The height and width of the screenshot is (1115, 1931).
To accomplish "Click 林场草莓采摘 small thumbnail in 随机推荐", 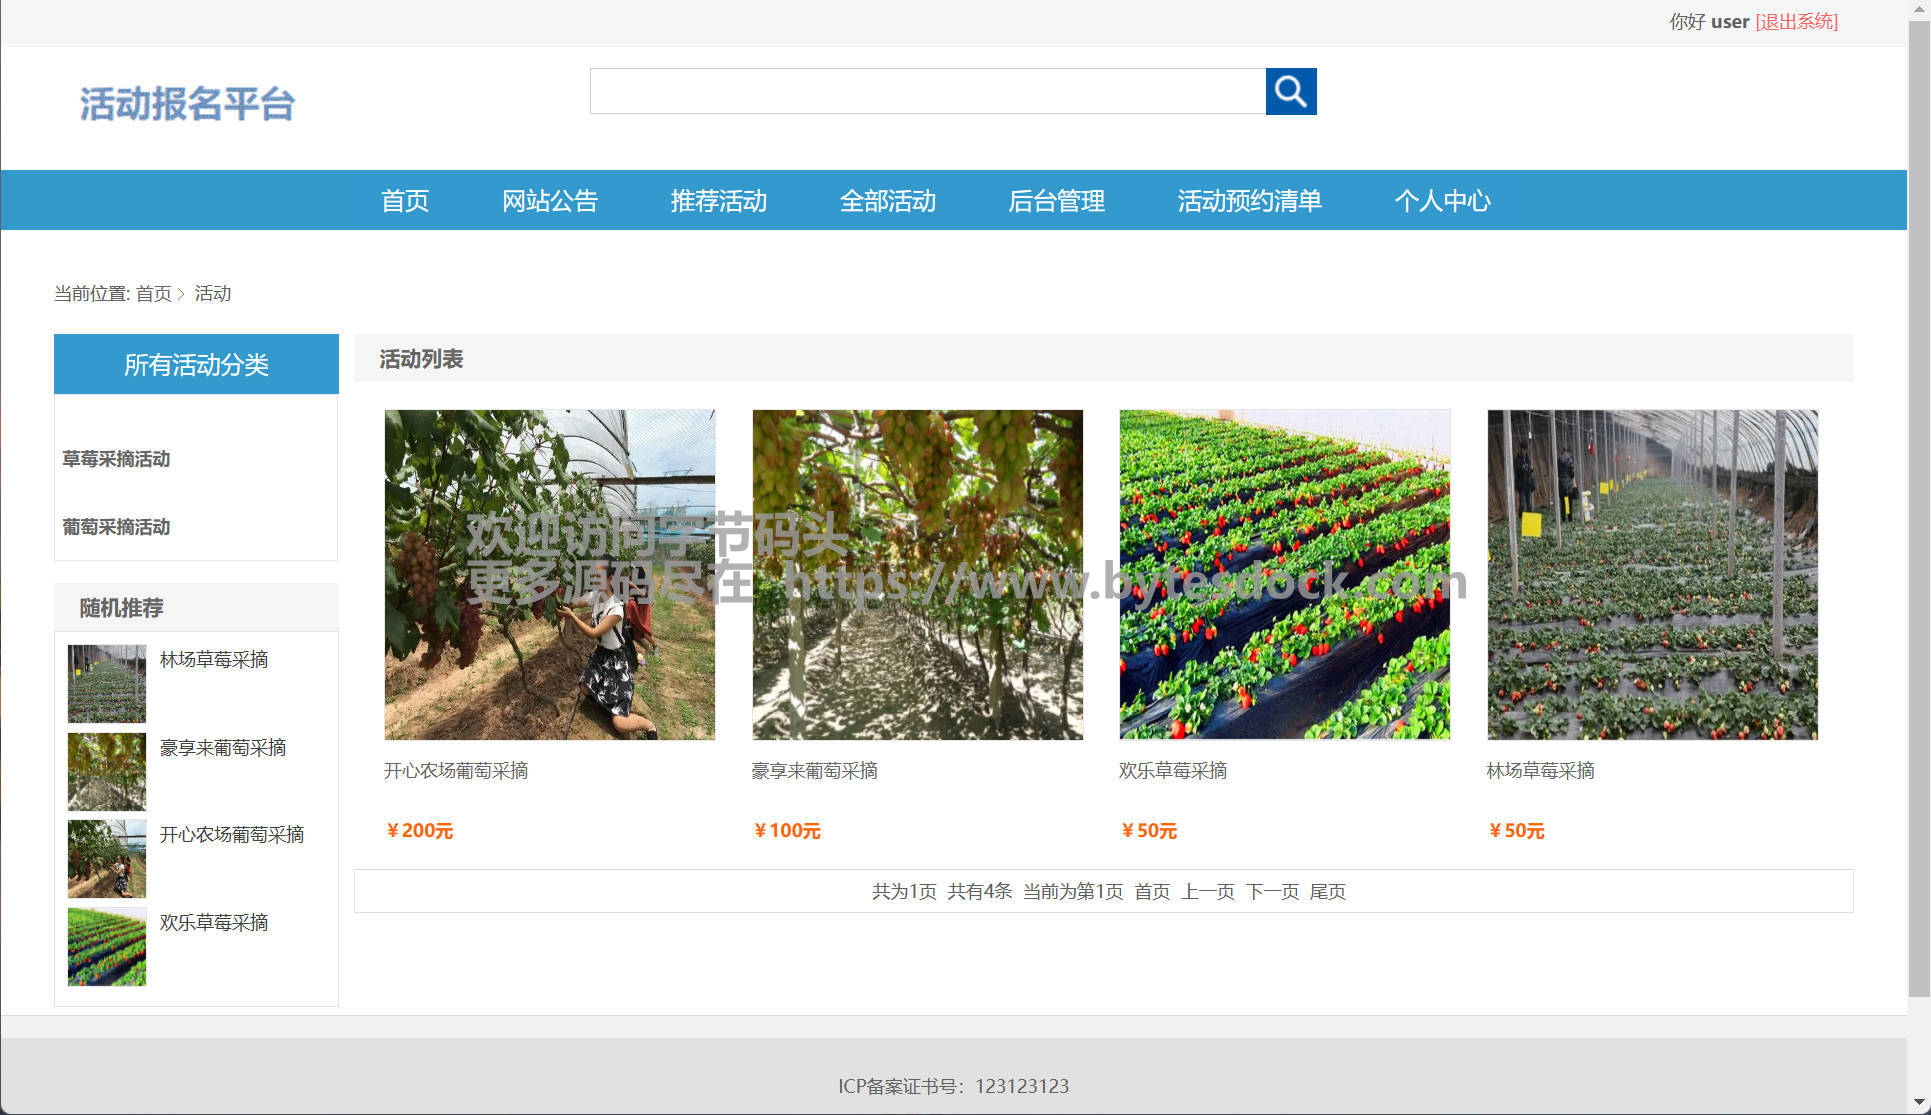I will click(x=107, y=683).
